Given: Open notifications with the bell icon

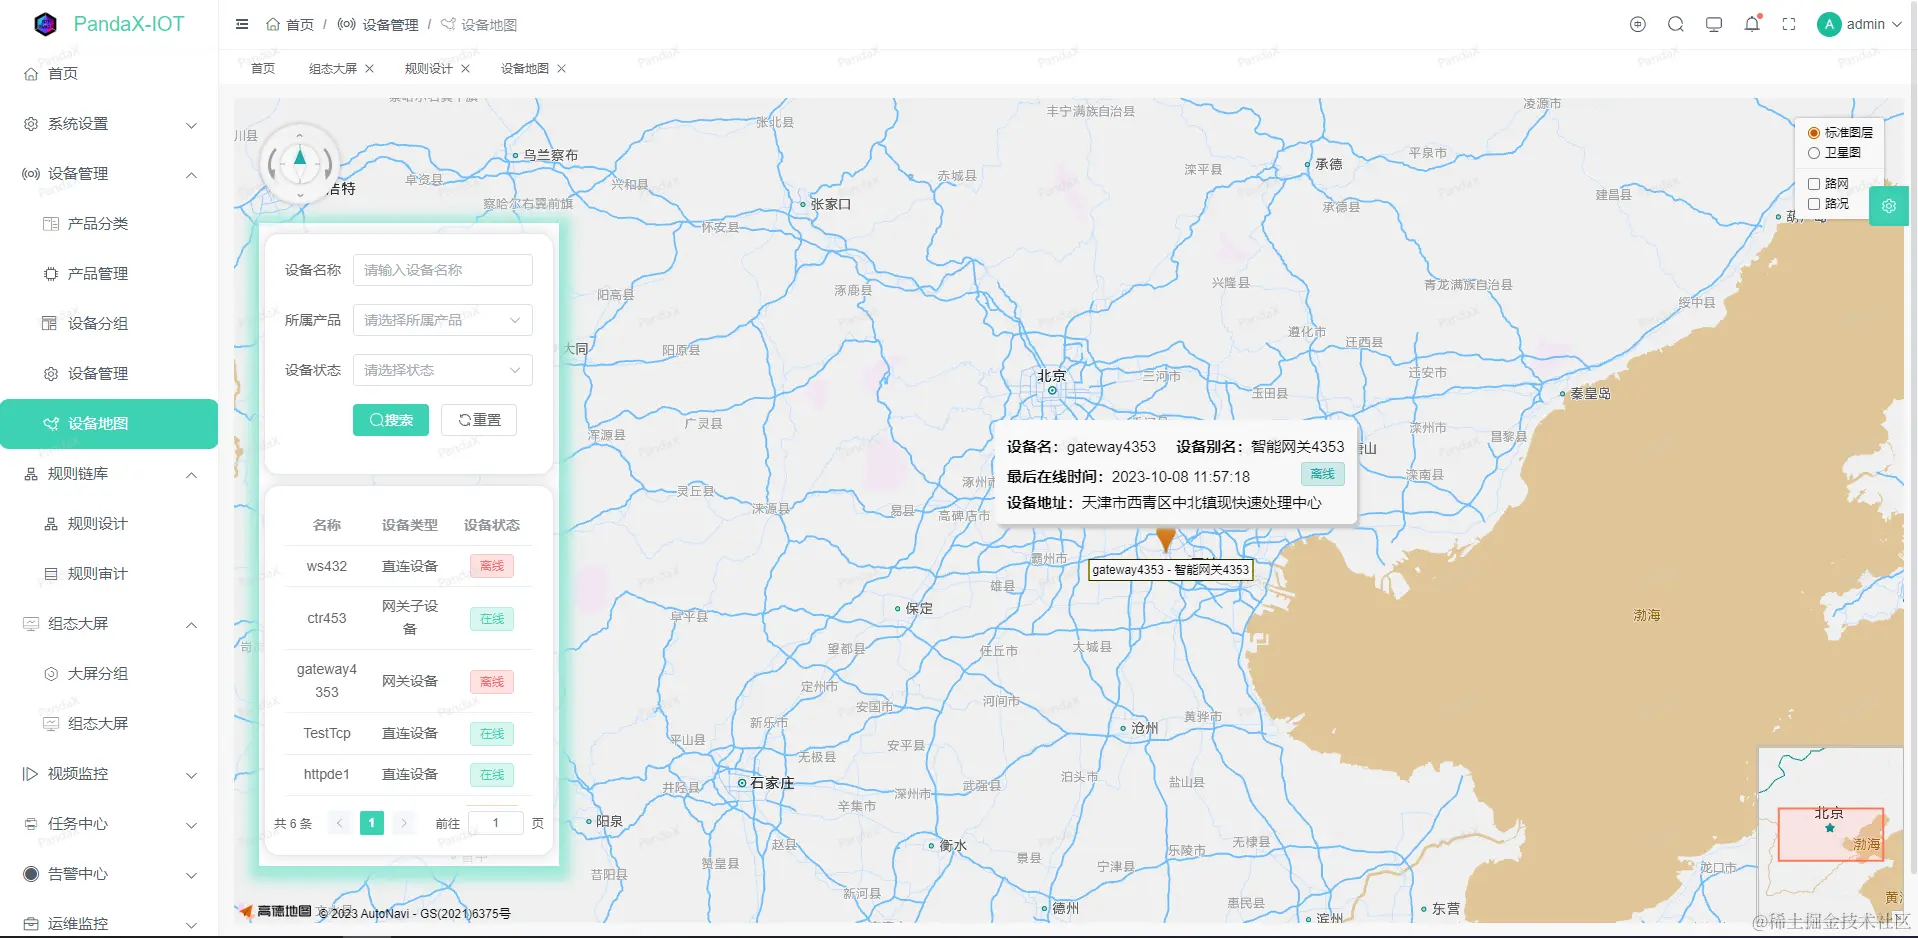Looking at the screenshot, I should click(1752, 24).
